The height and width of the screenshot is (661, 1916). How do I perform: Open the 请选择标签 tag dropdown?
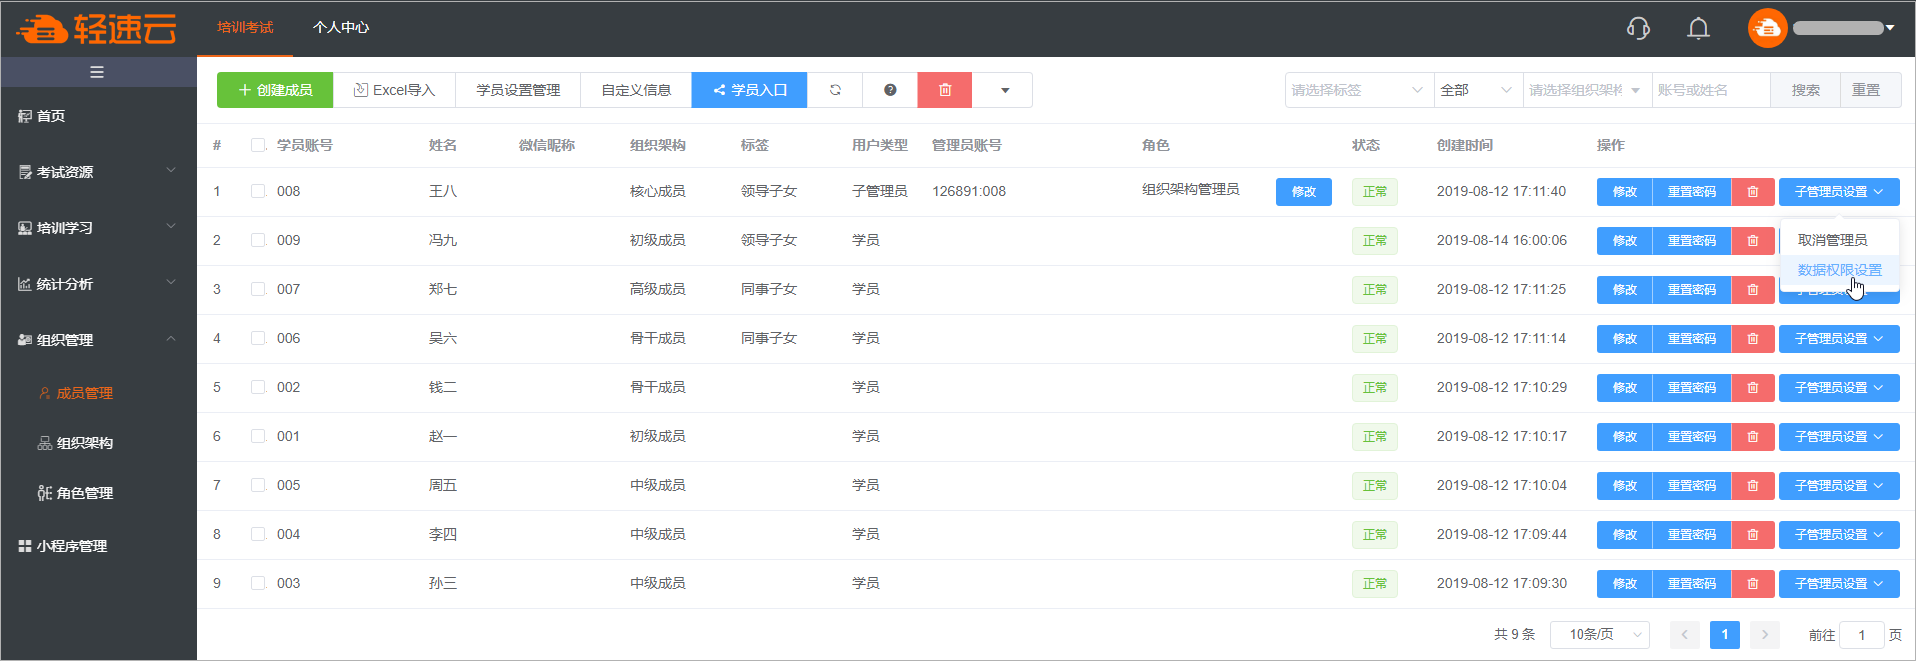(x=1358, y=90)
